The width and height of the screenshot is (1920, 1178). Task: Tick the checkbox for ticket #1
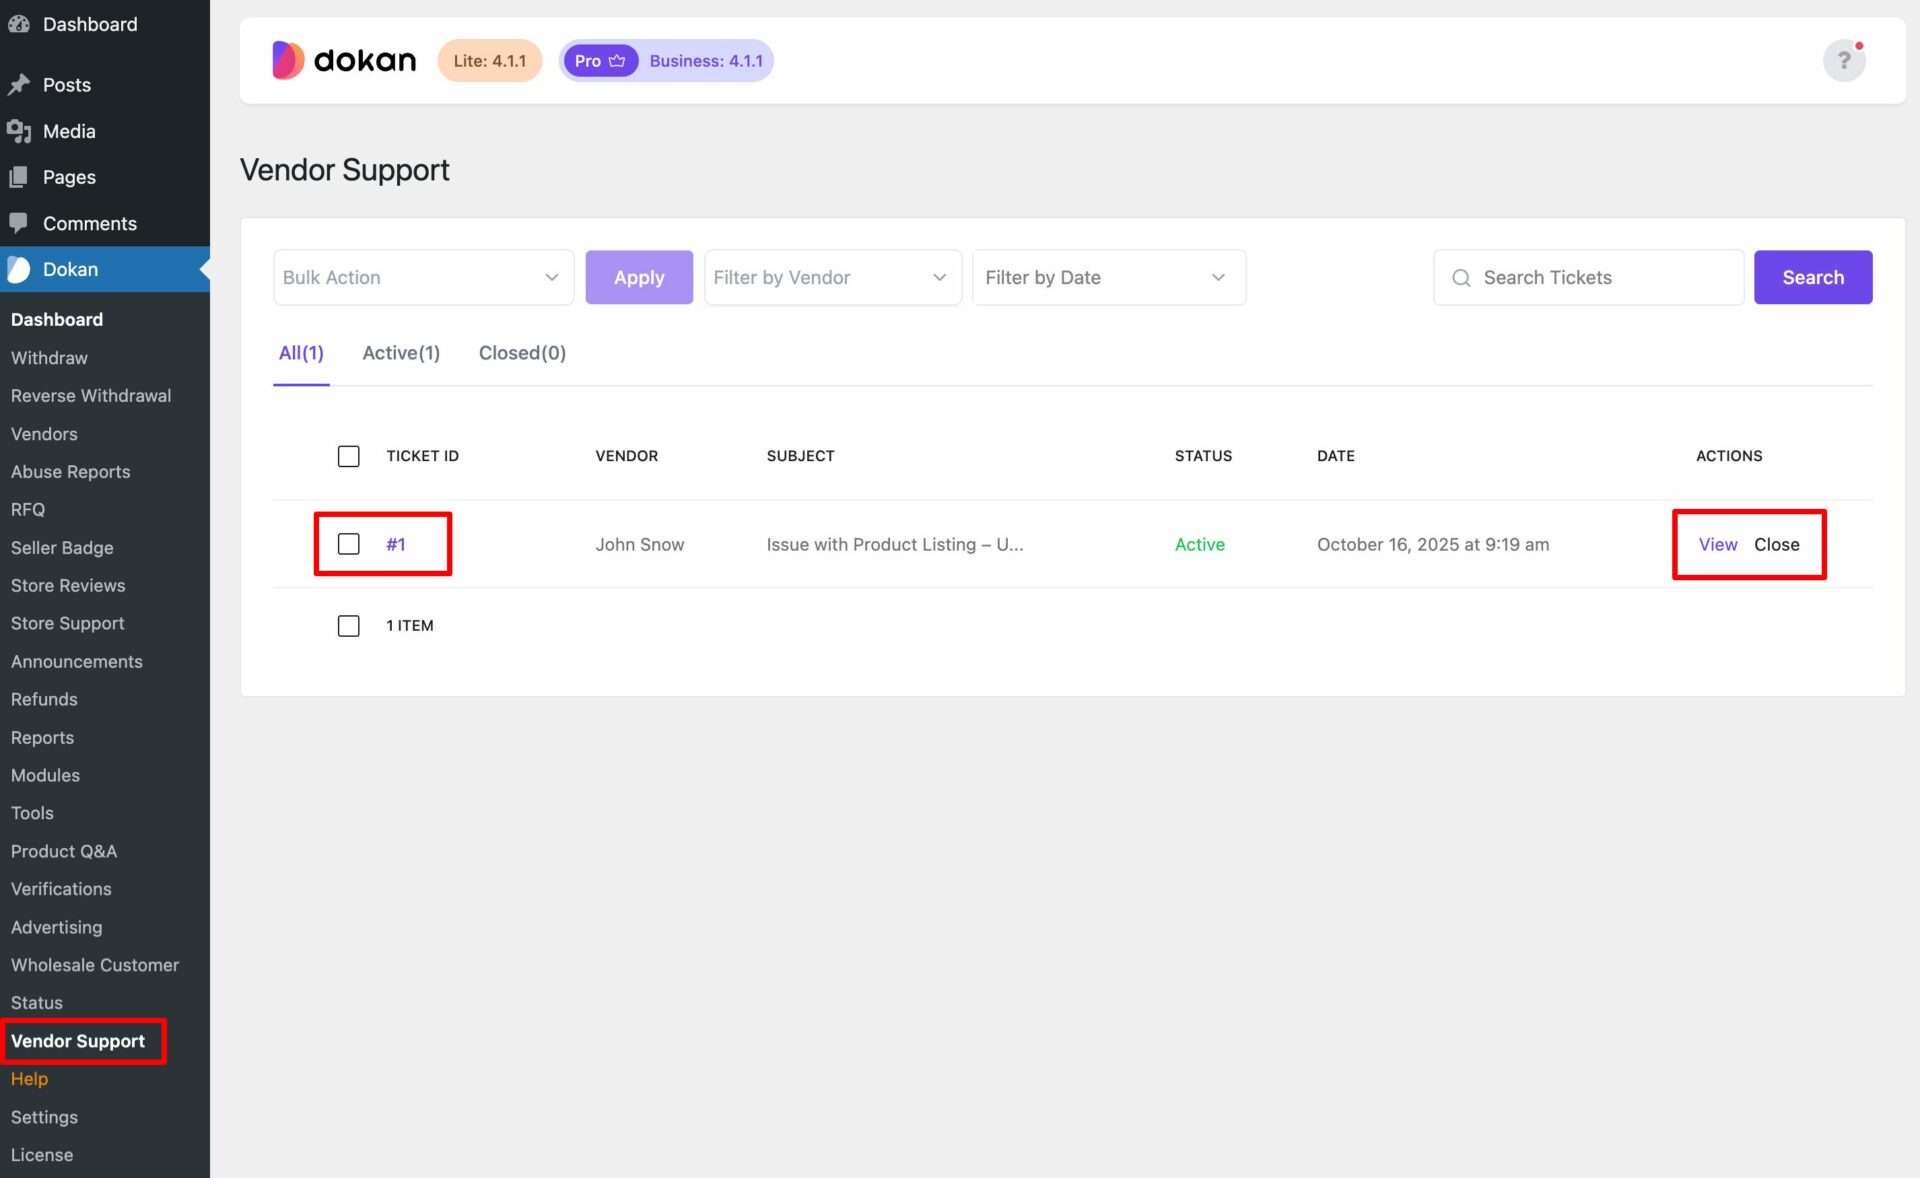(348, 544)
